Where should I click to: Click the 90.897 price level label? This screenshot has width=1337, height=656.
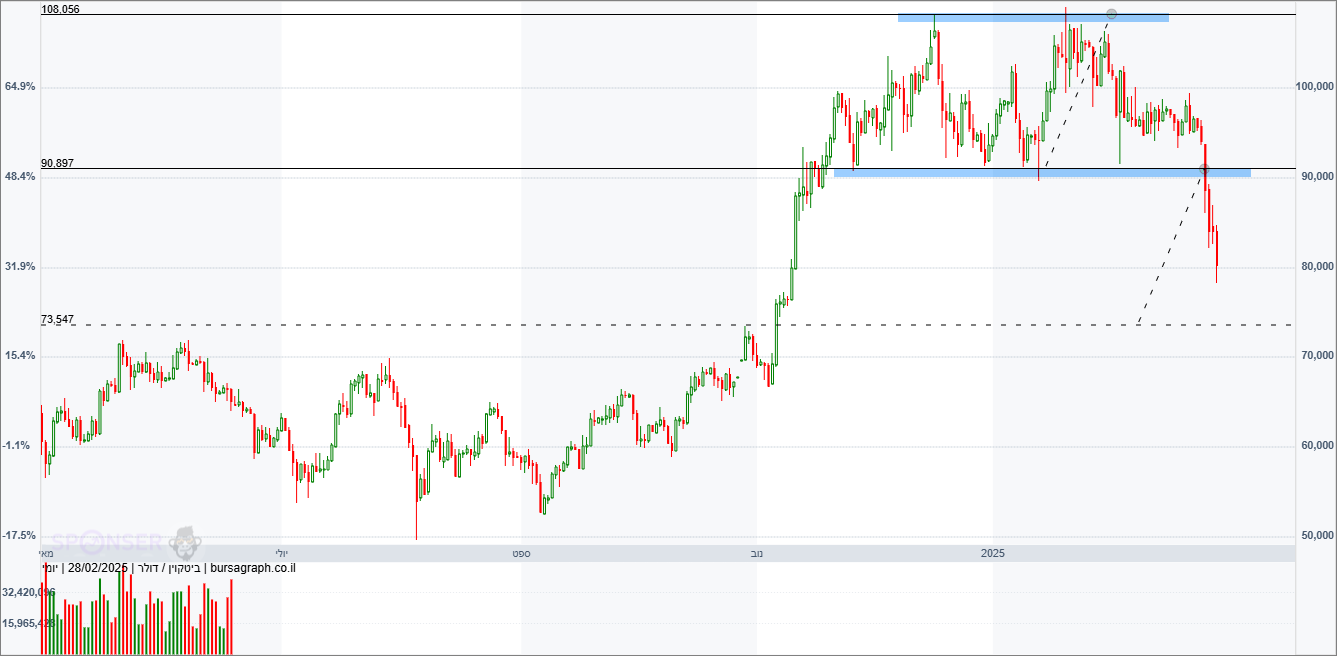57,163
